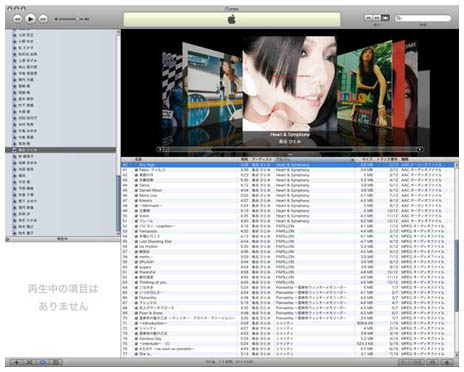Screen dimensions: 464x372
Task: Click the eject disc button
Action: click(447, 362)
